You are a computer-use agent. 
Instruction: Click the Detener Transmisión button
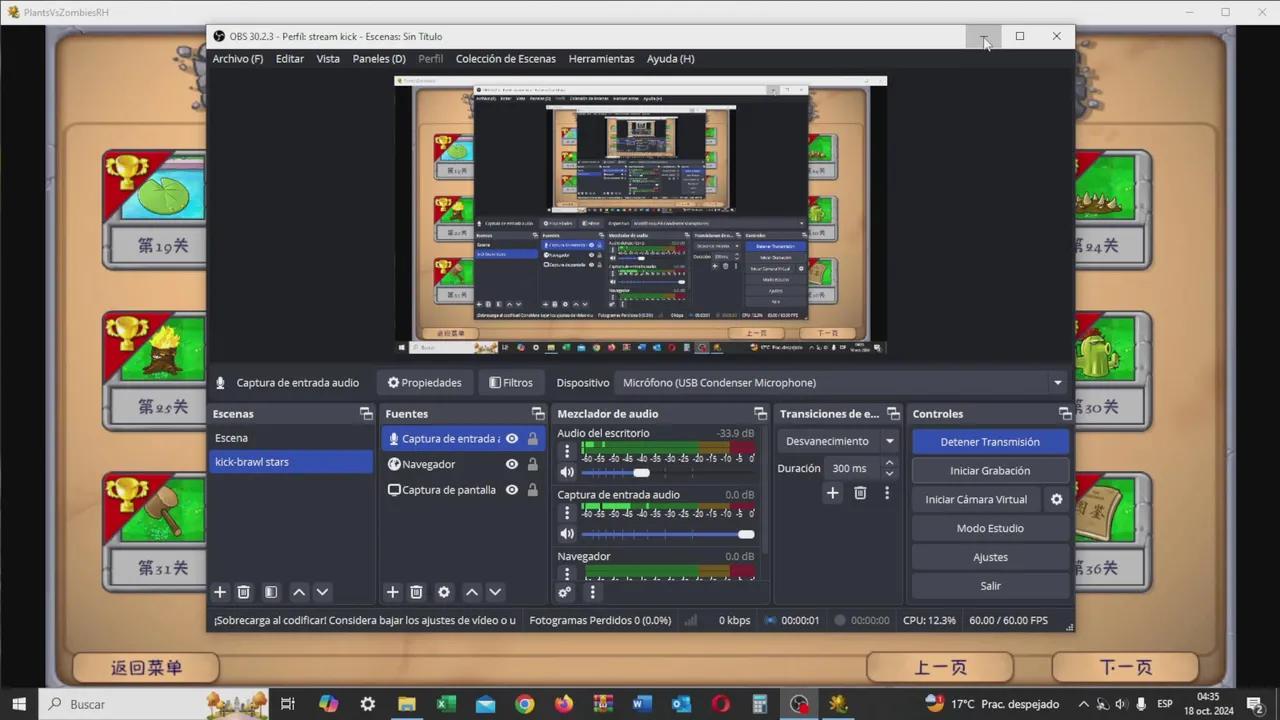coord(989,442)
